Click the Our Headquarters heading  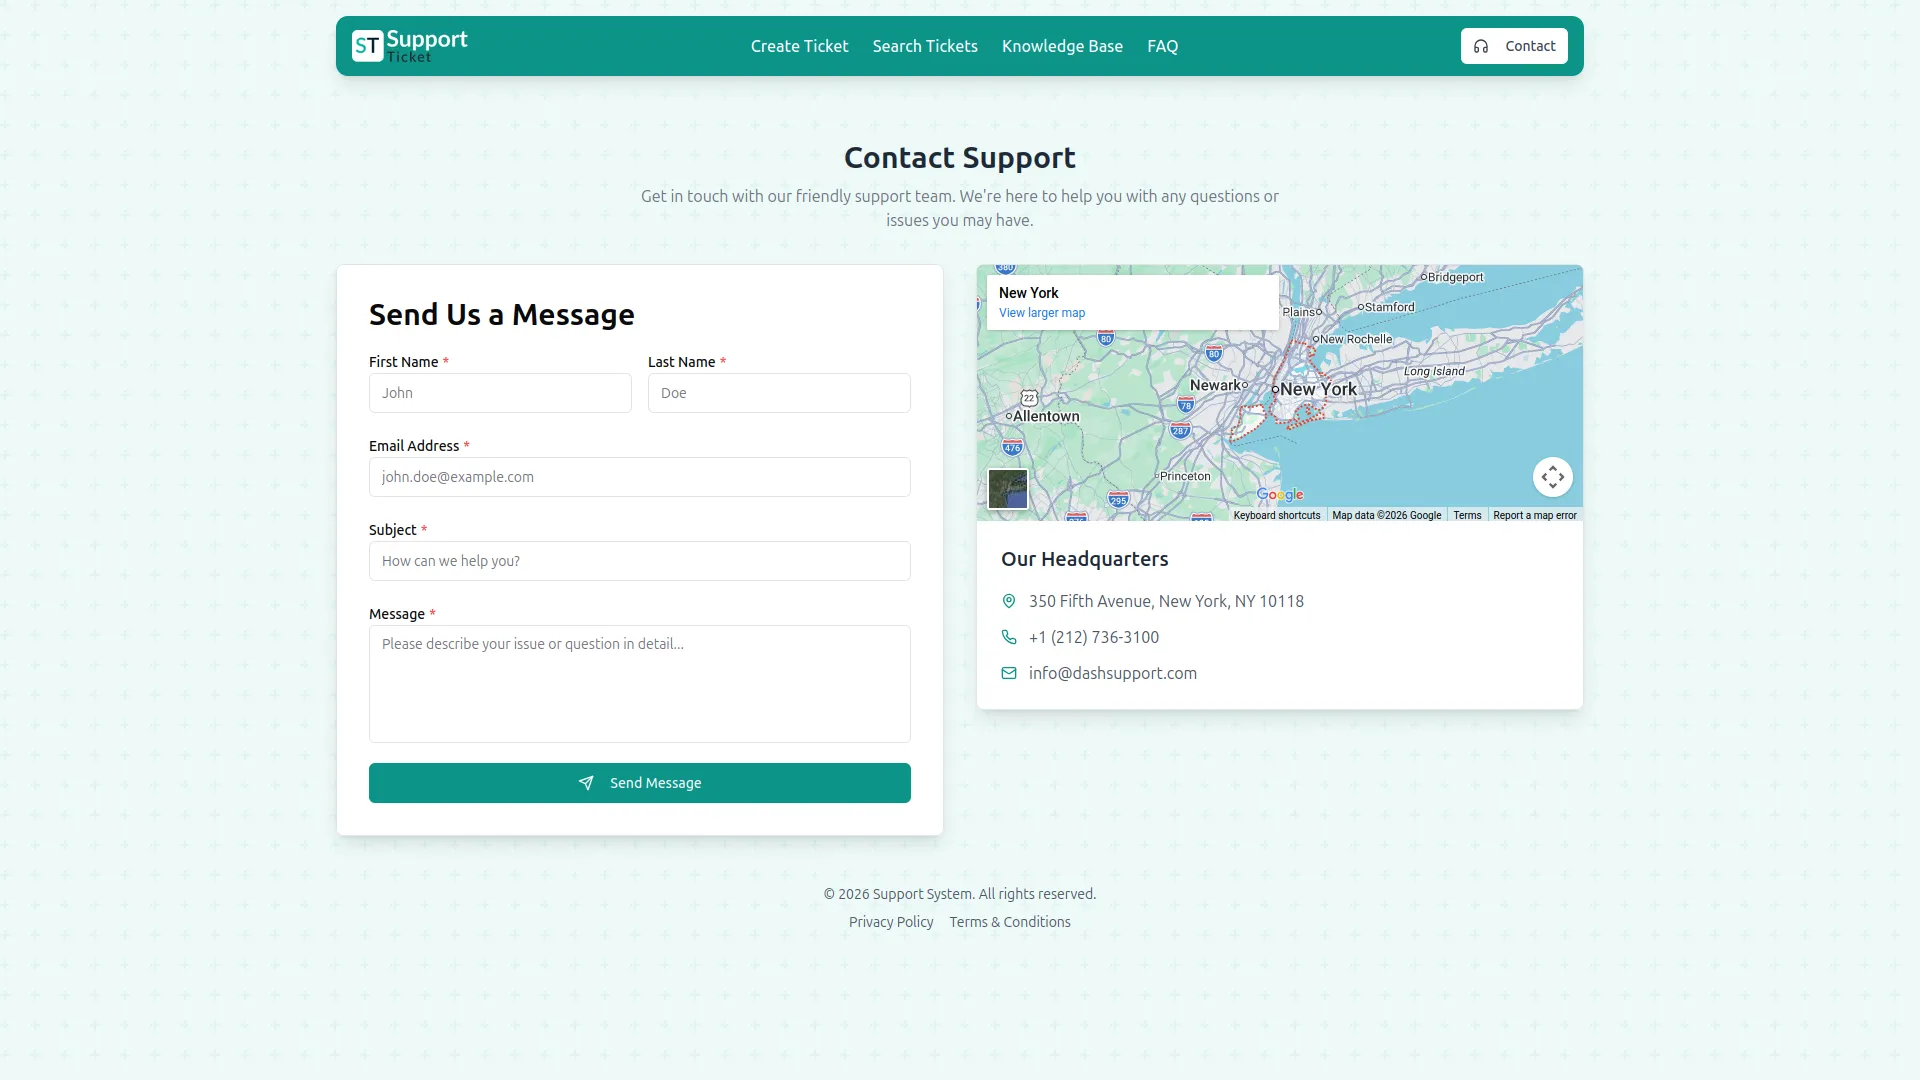(x=1084, y=559)
